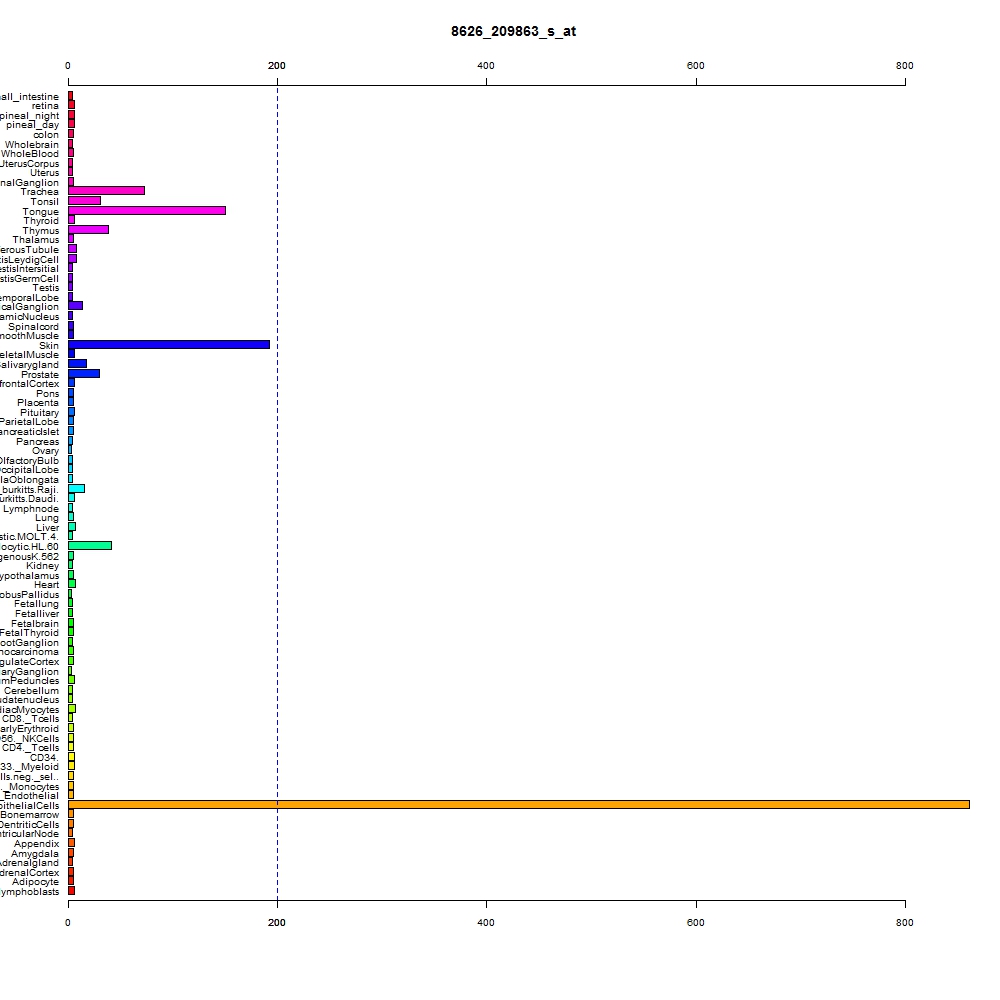This screenshot has height=1000, width=1000.
Task: Click the dashed vertical line at 200
Action: coord(277,492)
